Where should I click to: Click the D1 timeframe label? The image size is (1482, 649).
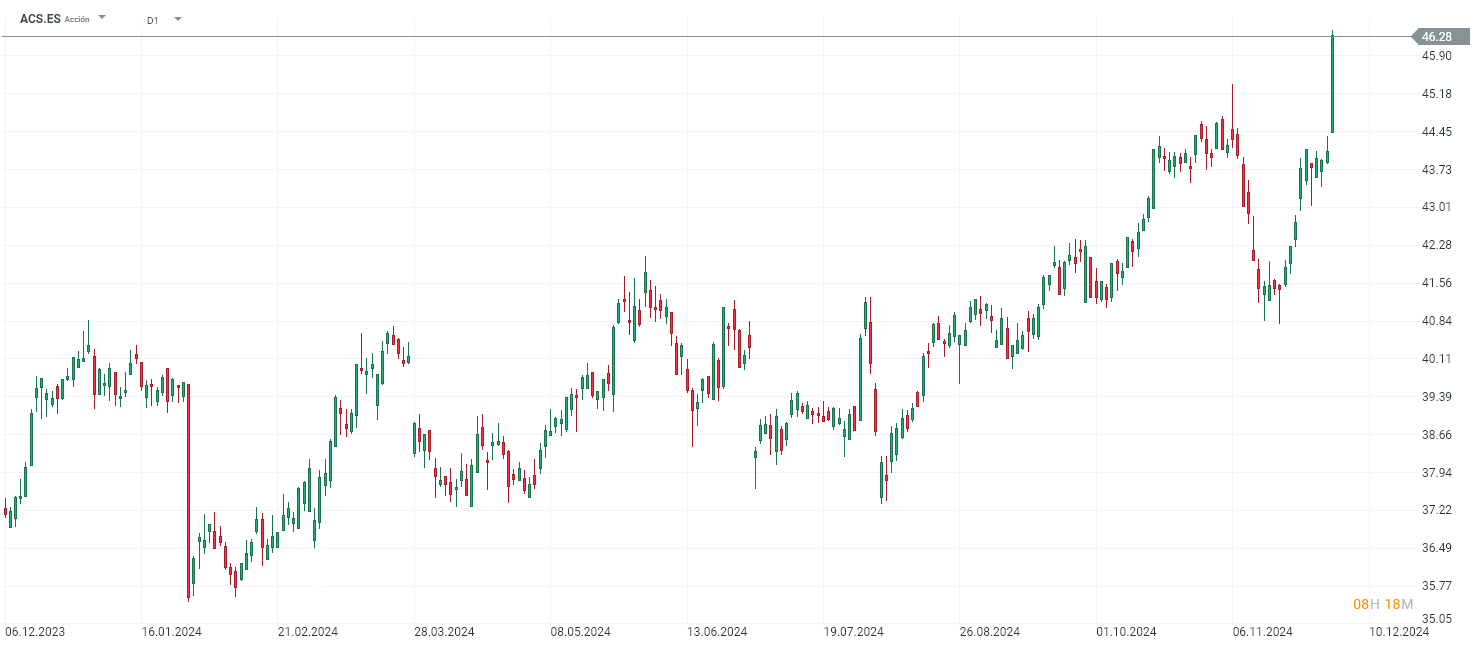(x=152, y=20)
